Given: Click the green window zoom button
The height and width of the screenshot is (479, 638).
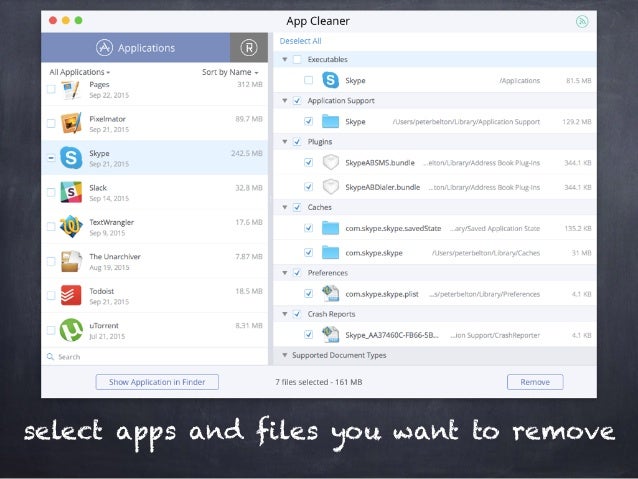Looking at the screenshot, I should [79, 20].
